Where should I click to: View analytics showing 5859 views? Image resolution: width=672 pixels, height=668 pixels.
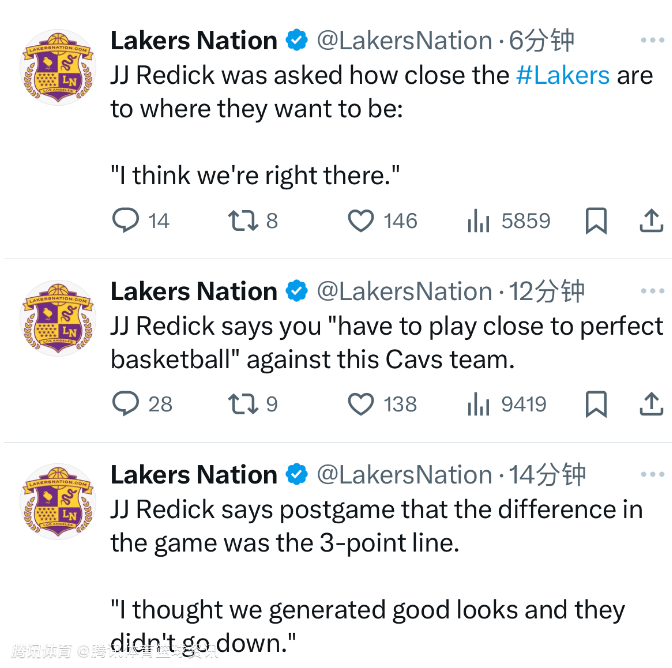click(x=479, y=221)
